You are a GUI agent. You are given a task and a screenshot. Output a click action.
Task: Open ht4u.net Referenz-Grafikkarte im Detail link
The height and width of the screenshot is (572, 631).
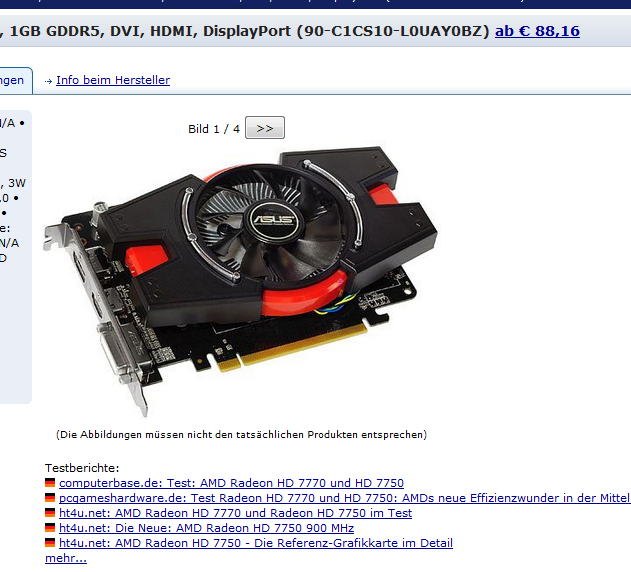pos(256,543)
